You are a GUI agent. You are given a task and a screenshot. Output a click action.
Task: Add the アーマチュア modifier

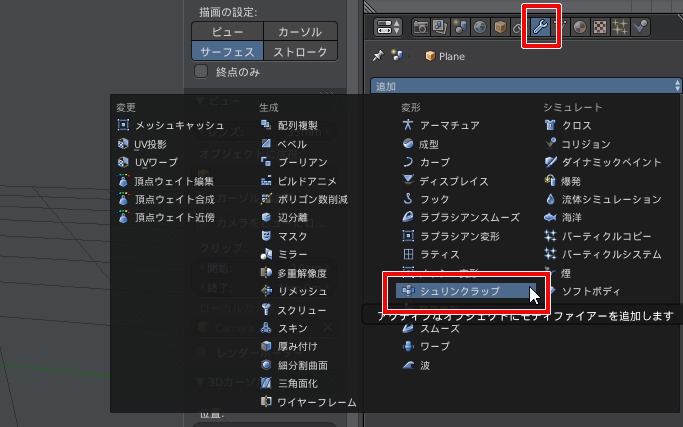point(441,125)
